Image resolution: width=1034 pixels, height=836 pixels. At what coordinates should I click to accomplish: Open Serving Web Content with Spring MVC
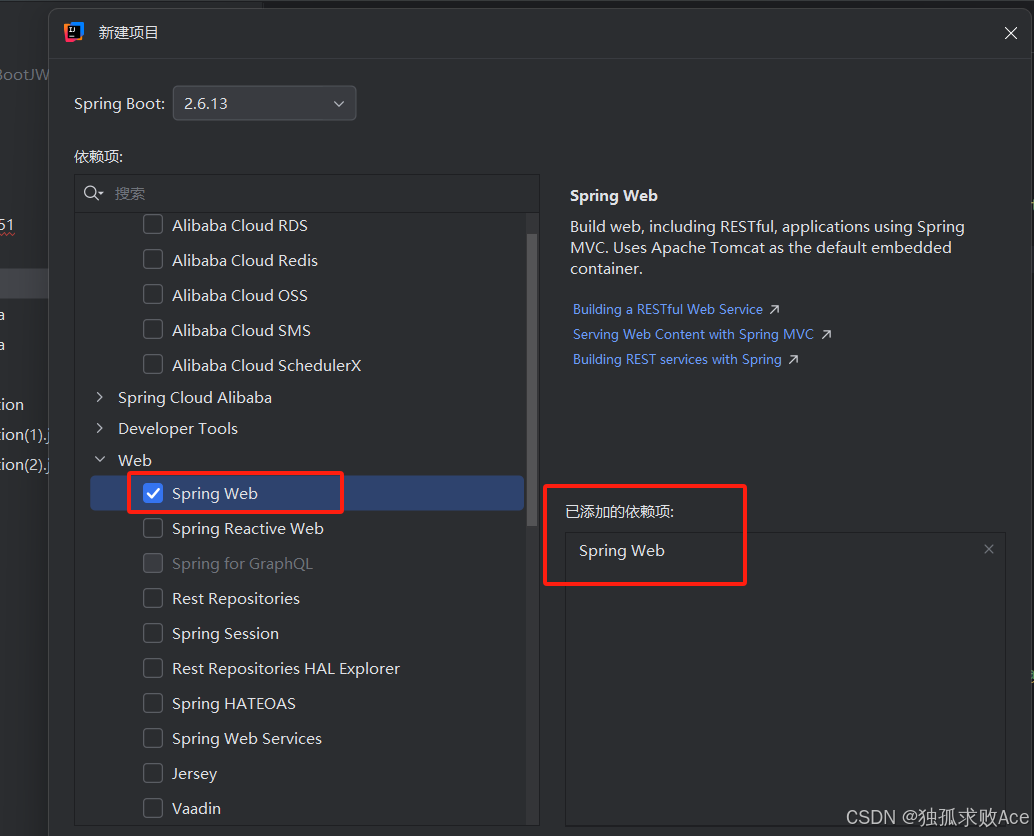pyautogui.click(x=693, y=334)
